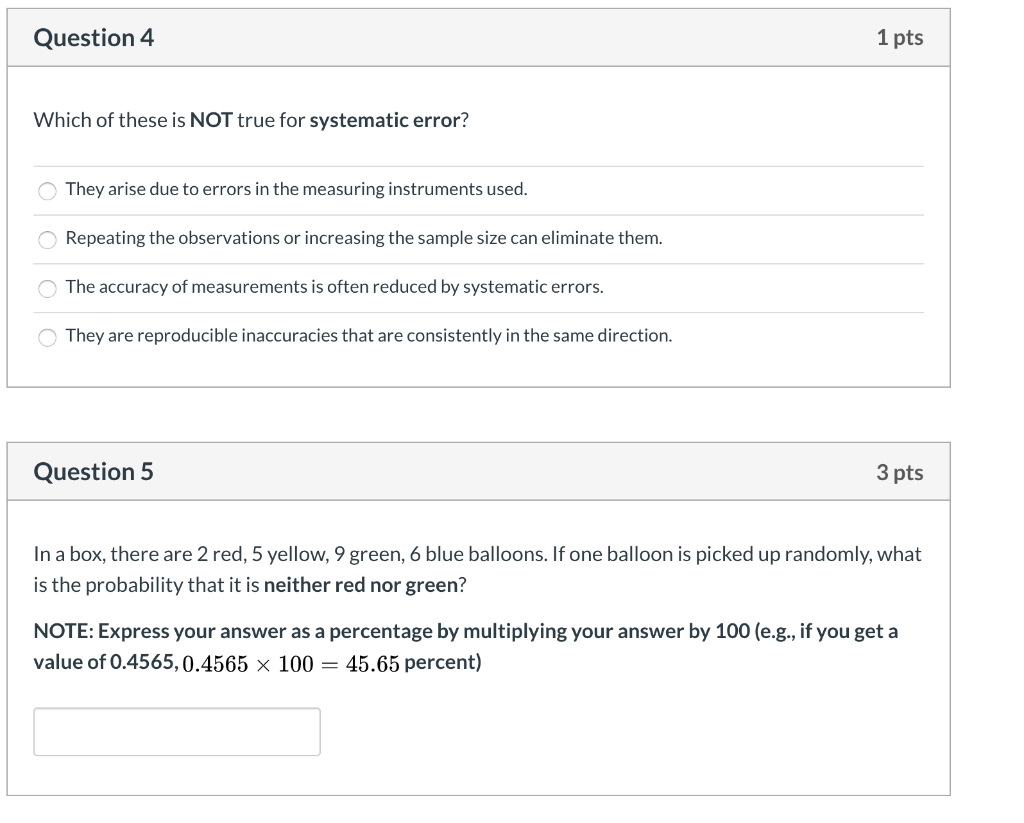Viewport: 1024px width, 823px height.
Task: Click the prompt 'Which of these is NOT true'
Action: pyautogui.click(x=251, y=120)
